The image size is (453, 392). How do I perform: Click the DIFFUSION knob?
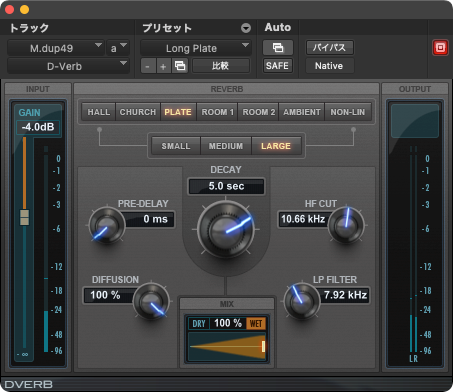point(151,302)
